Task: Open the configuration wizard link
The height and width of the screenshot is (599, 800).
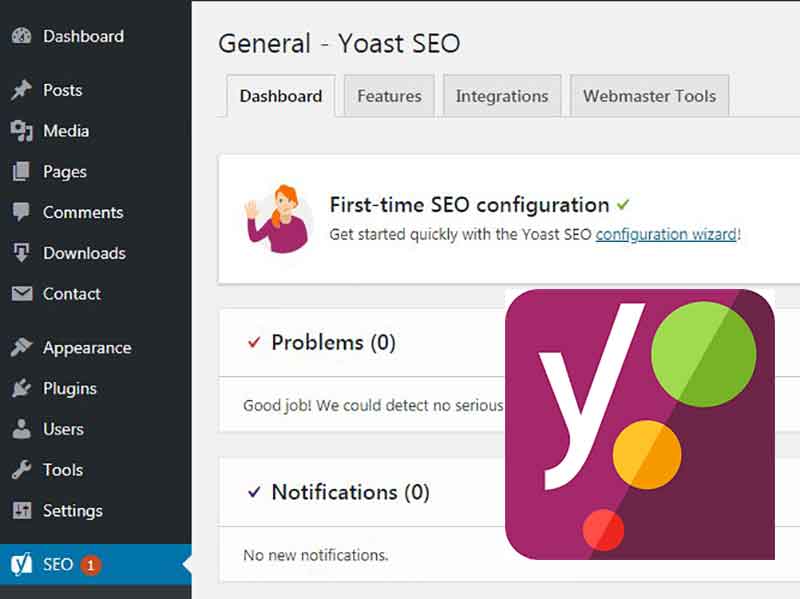Action: tap(666, 235)
